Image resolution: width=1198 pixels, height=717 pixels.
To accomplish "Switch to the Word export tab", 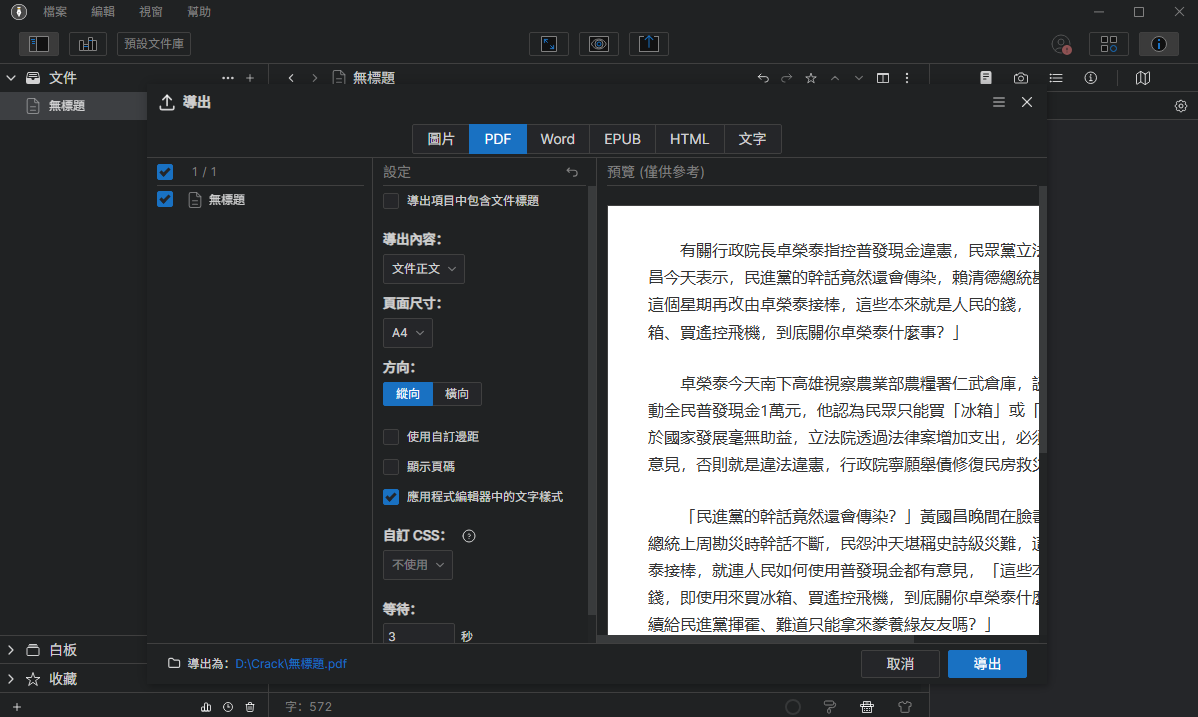I will (x=557, y=139).
